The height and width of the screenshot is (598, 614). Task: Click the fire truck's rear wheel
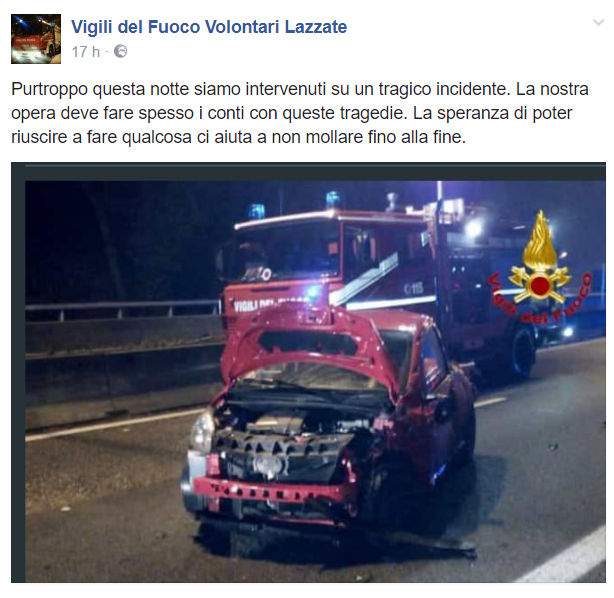[x=521, y=352]
